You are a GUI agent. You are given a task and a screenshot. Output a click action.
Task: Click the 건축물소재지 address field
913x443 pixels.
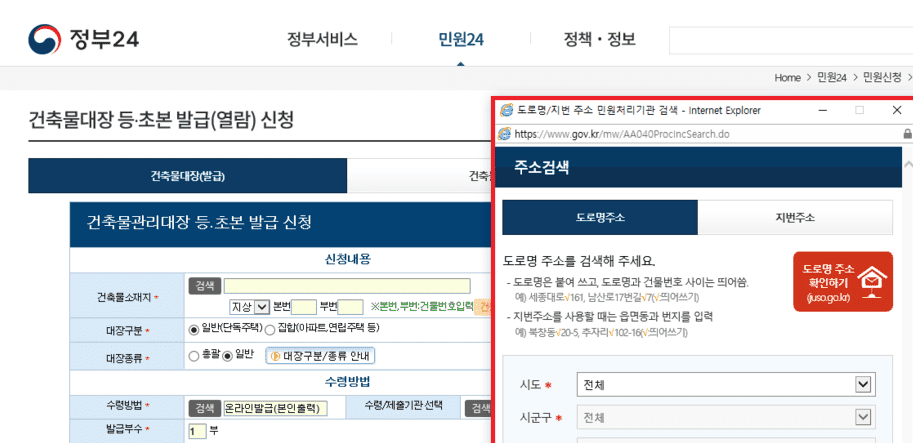[347, 286]
